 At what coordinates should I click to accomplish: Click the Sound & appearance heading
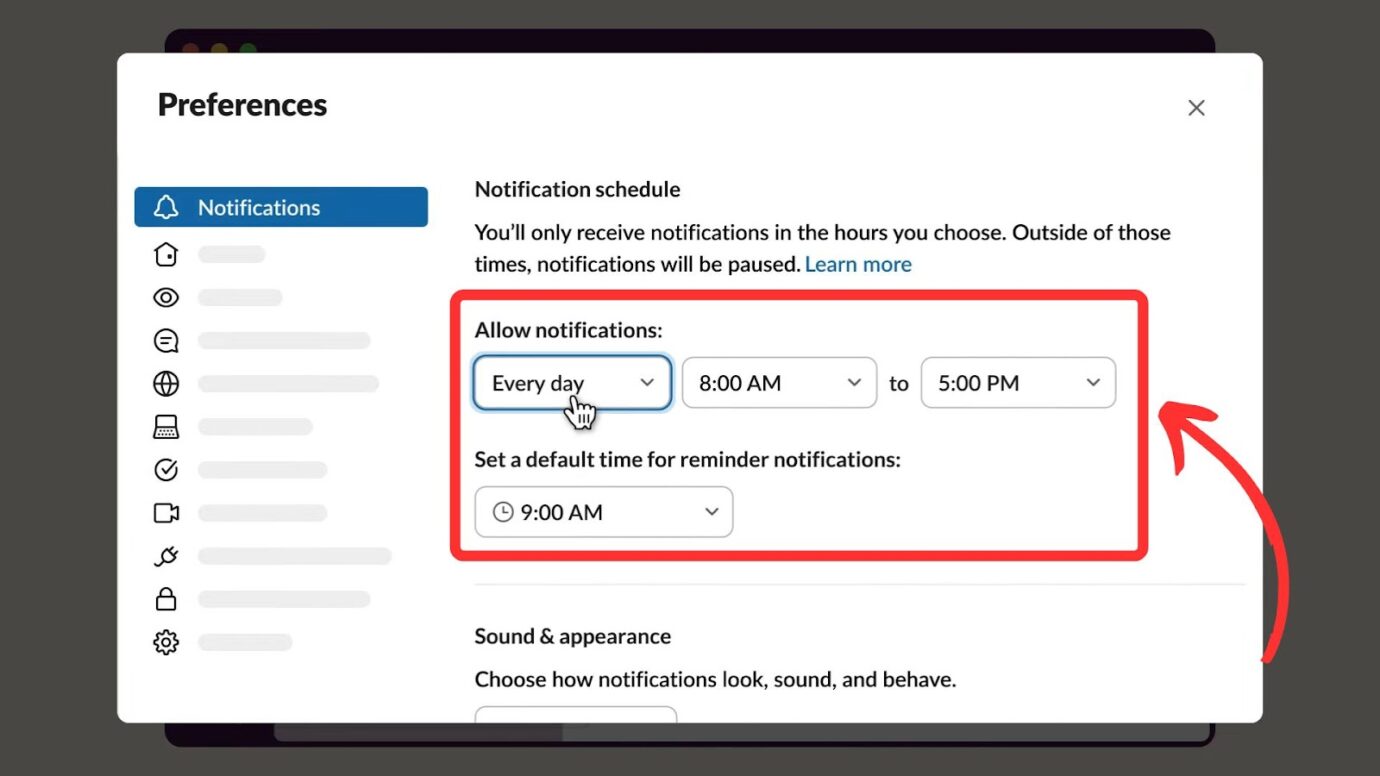pyautogui.click(x=573, y=636)
